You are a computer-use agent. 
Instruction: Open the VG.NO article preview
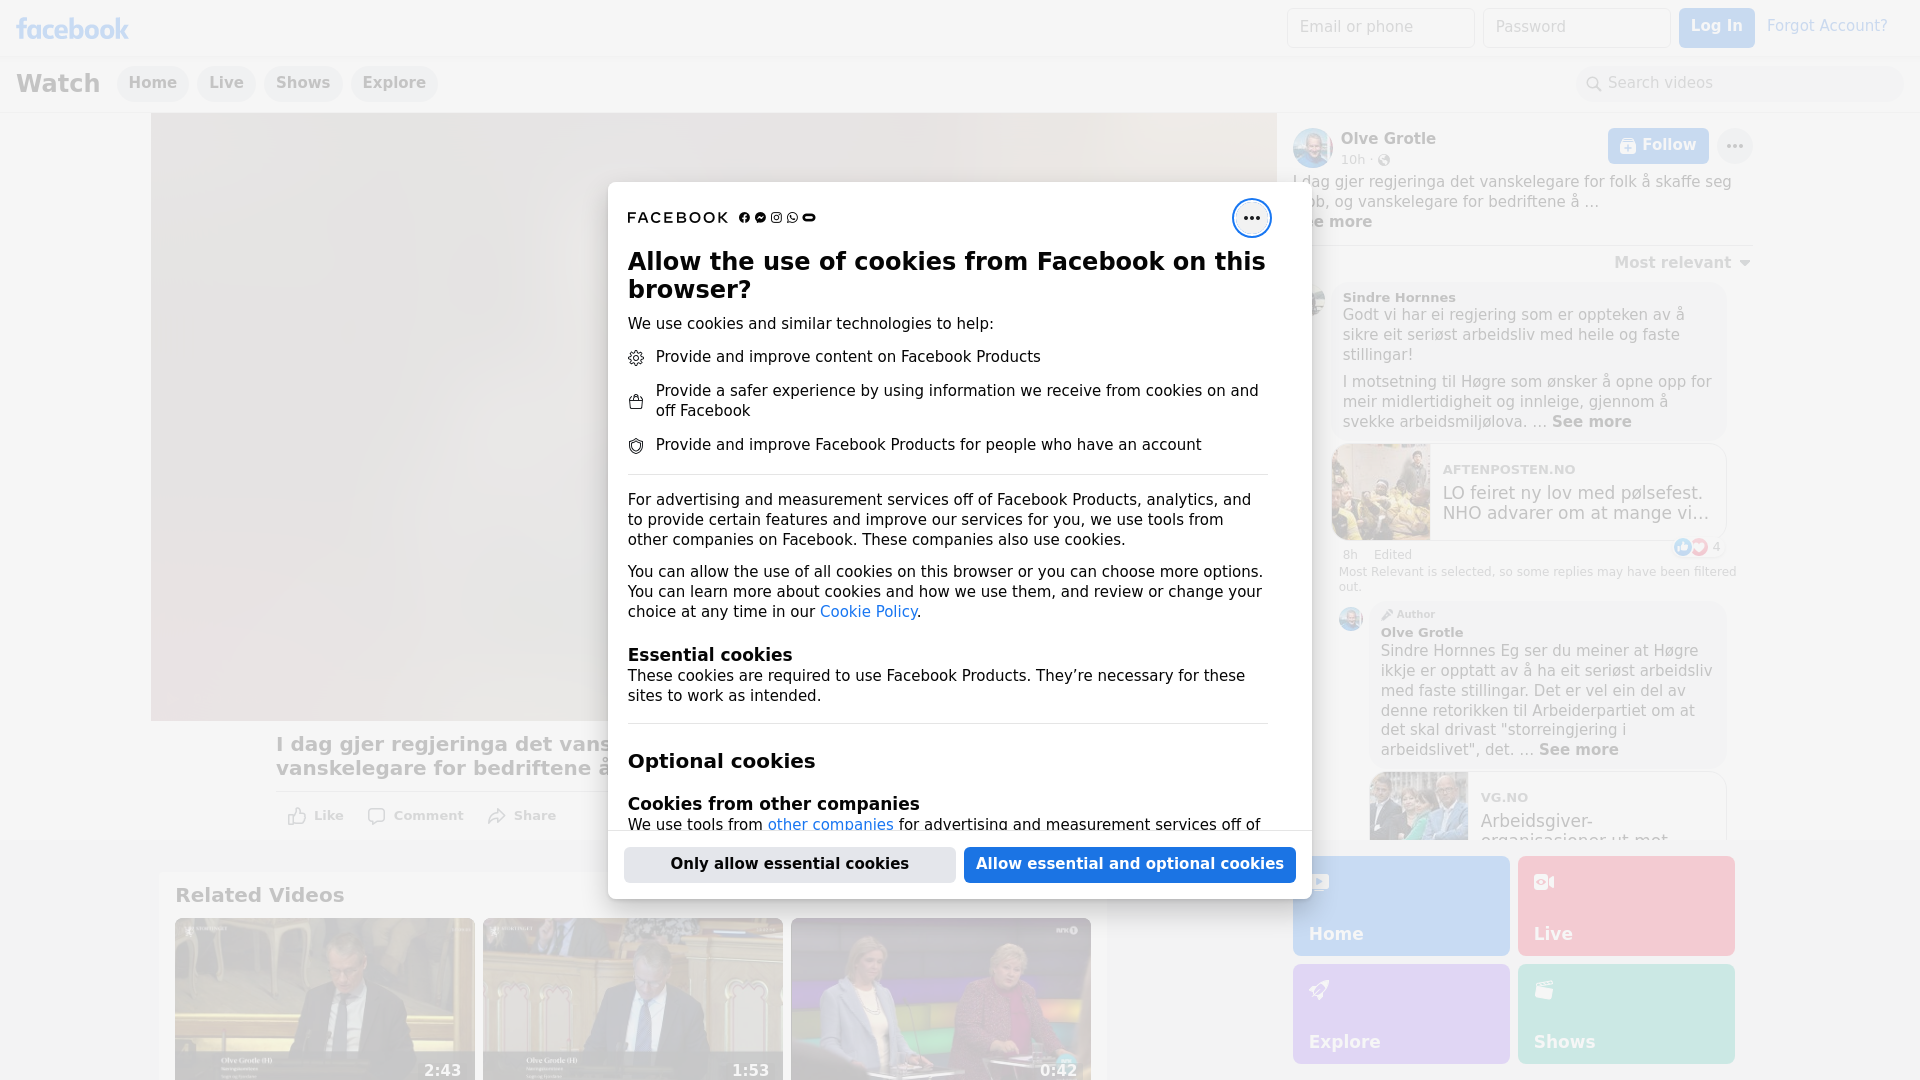point(1547,806)
